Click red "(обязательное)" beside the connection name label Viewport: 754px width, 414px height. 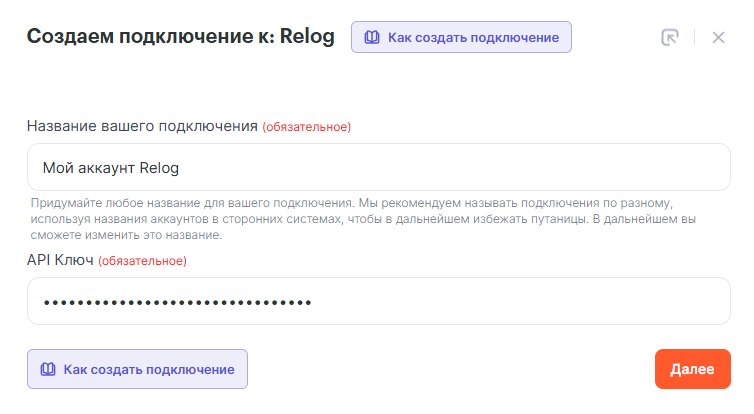click(x=307, y=127)
